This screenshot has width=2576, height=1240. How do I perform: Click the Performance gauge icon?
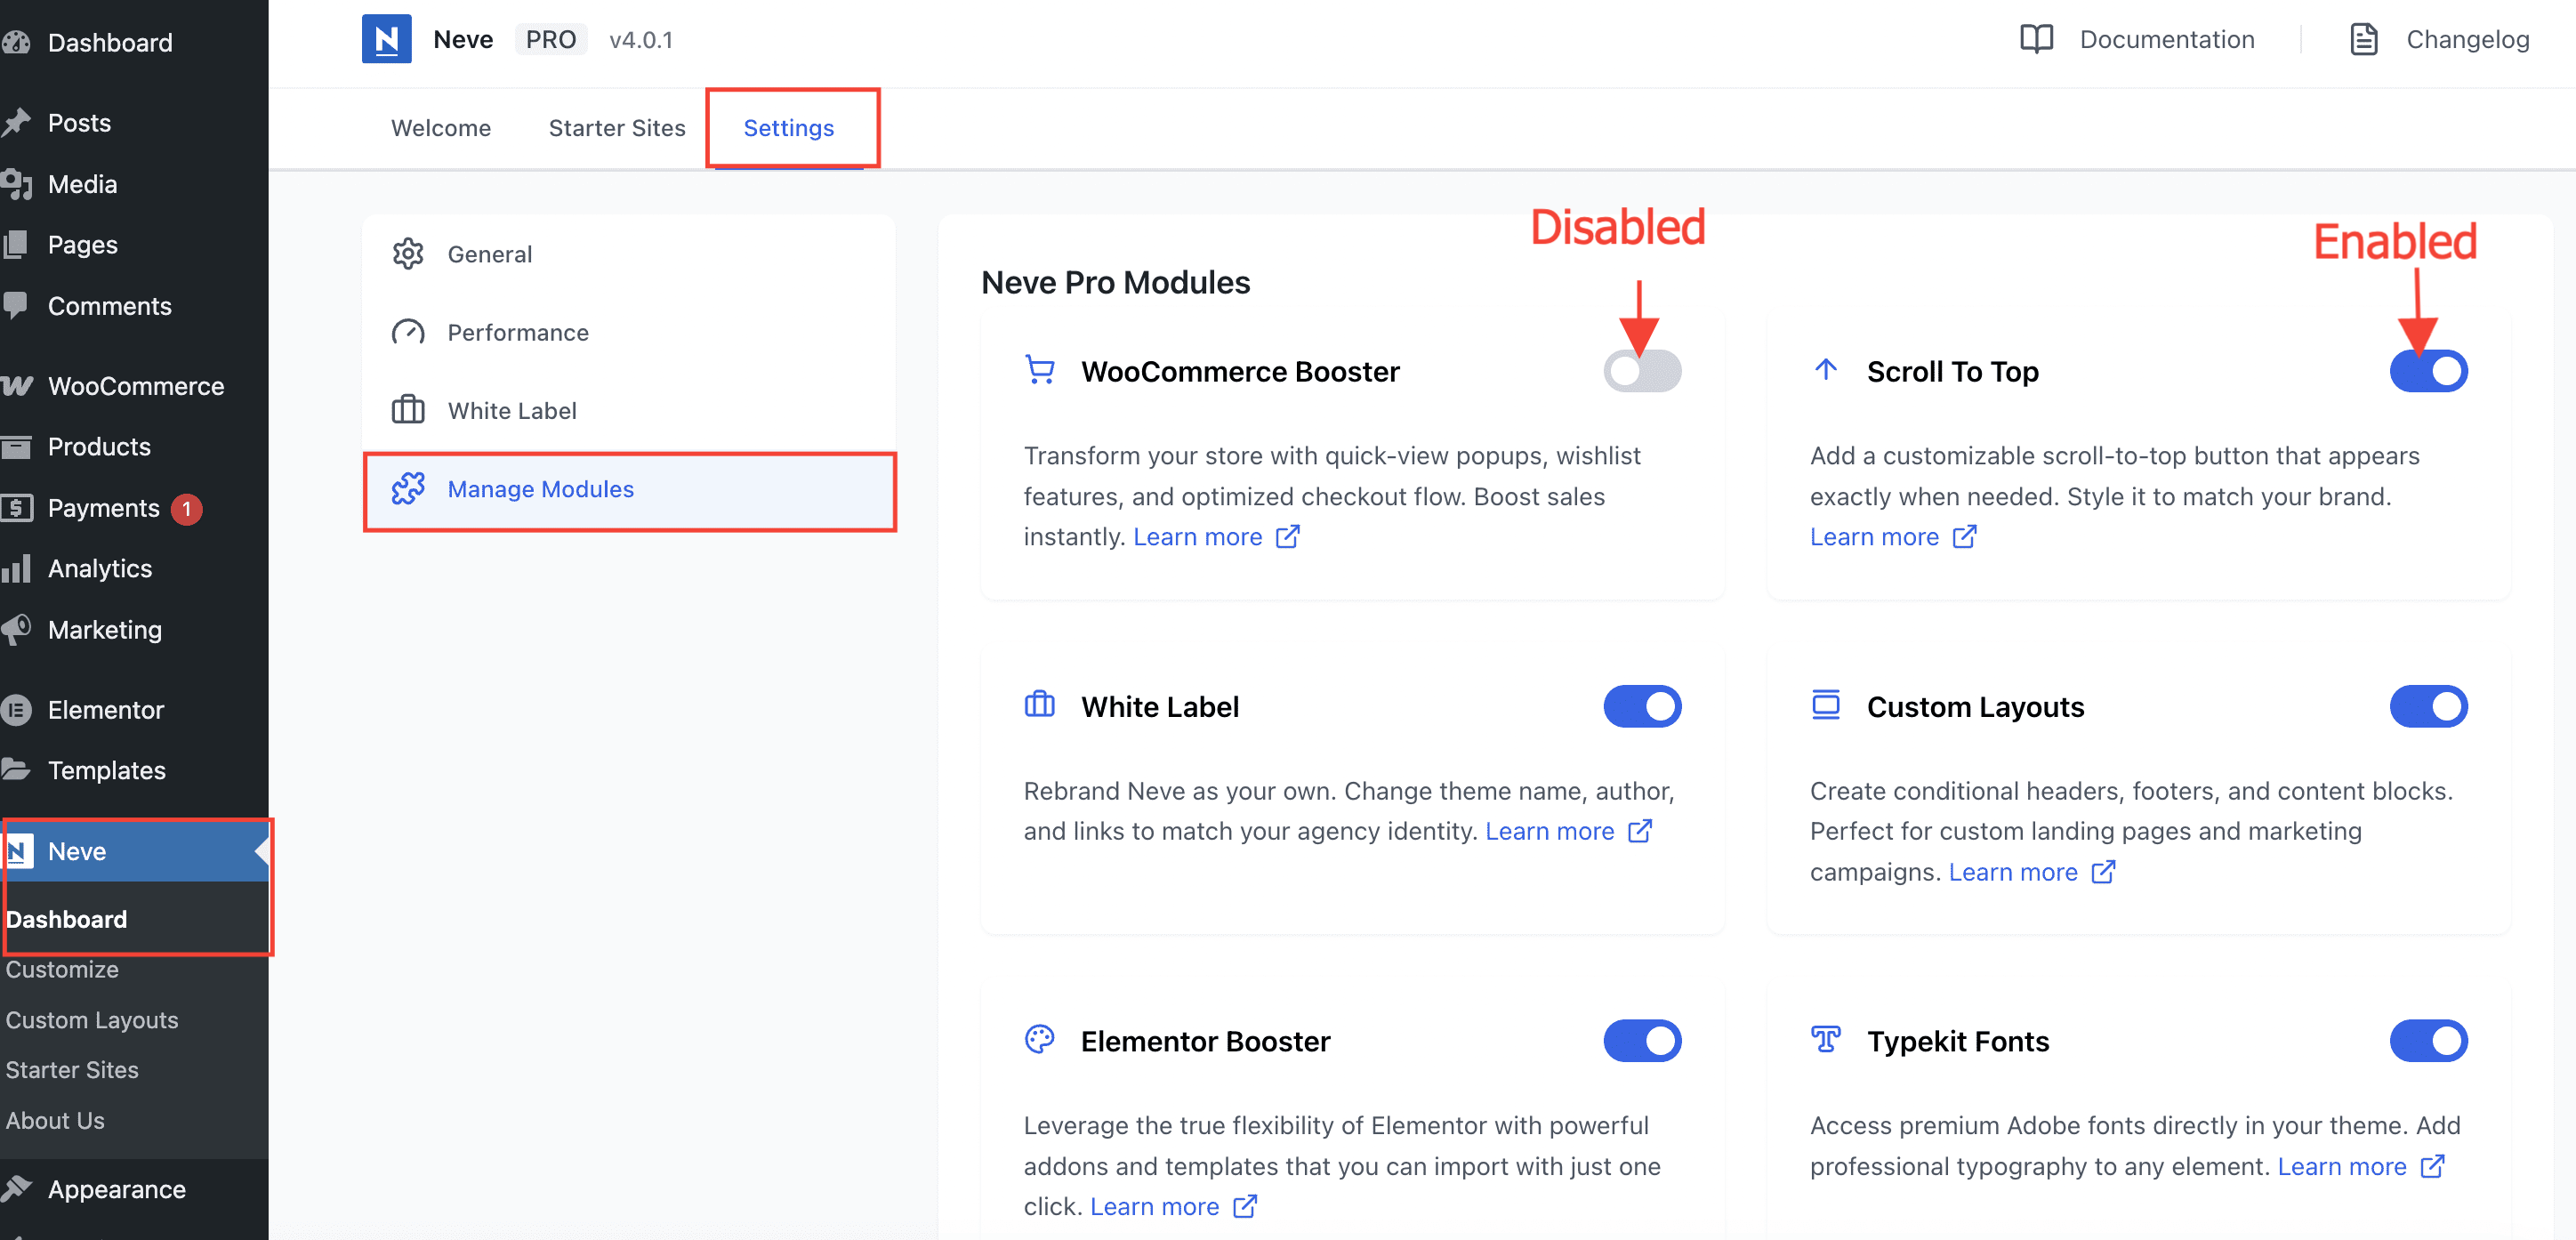408,332
